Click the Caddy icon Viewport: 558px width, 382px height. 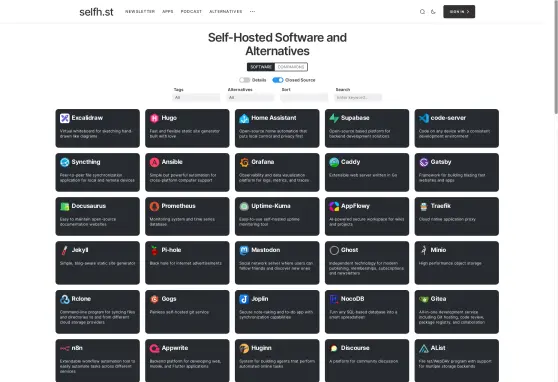(x=334, y=162)
